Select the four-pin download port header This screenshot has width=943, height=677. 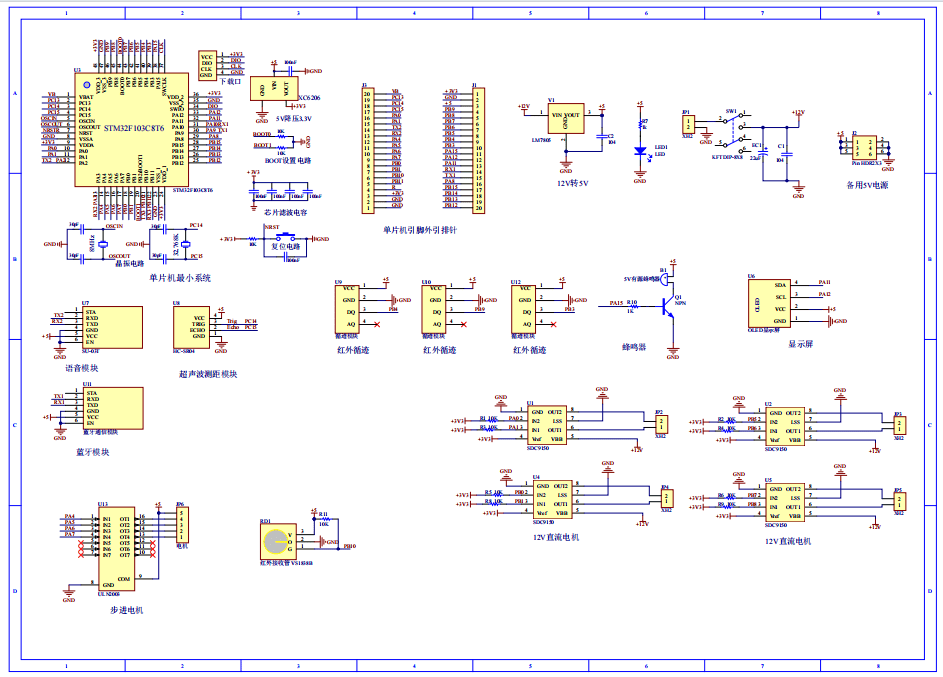[x=207, y=65]
